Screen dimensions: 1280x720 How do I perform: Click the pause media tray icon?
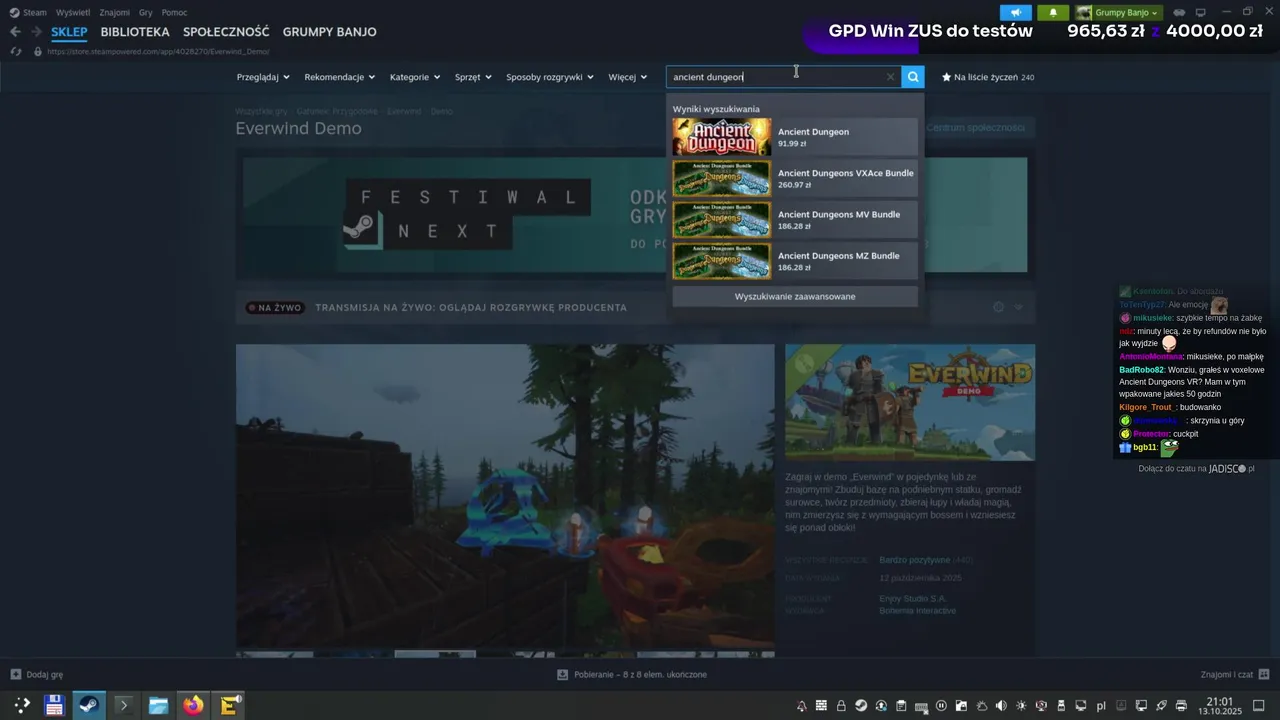(941, 706)
